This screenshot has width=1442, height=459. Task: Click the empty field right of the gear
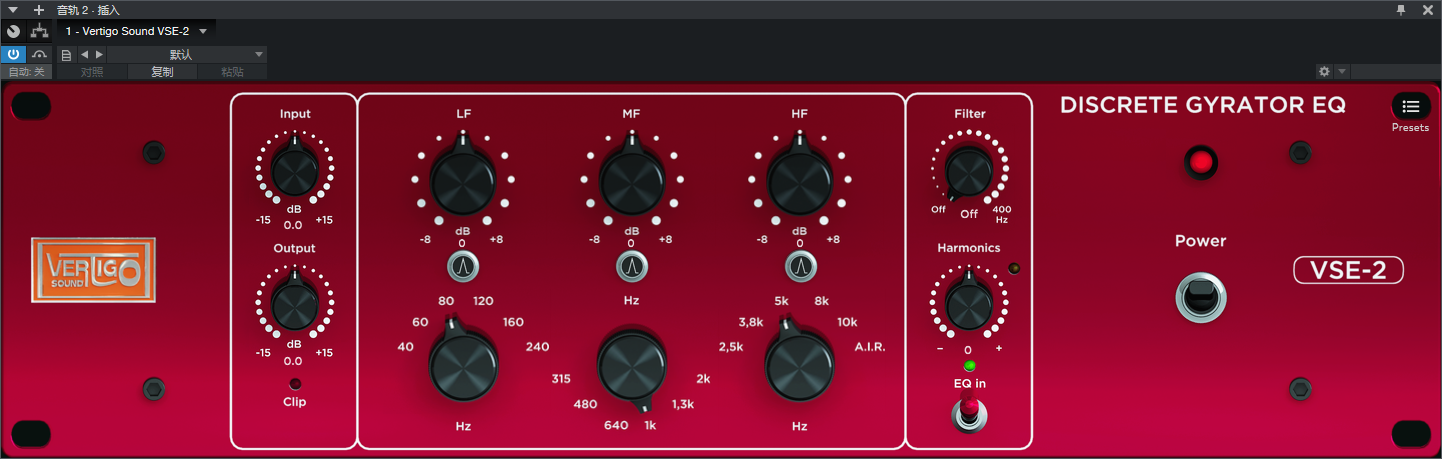point(1396,72)
